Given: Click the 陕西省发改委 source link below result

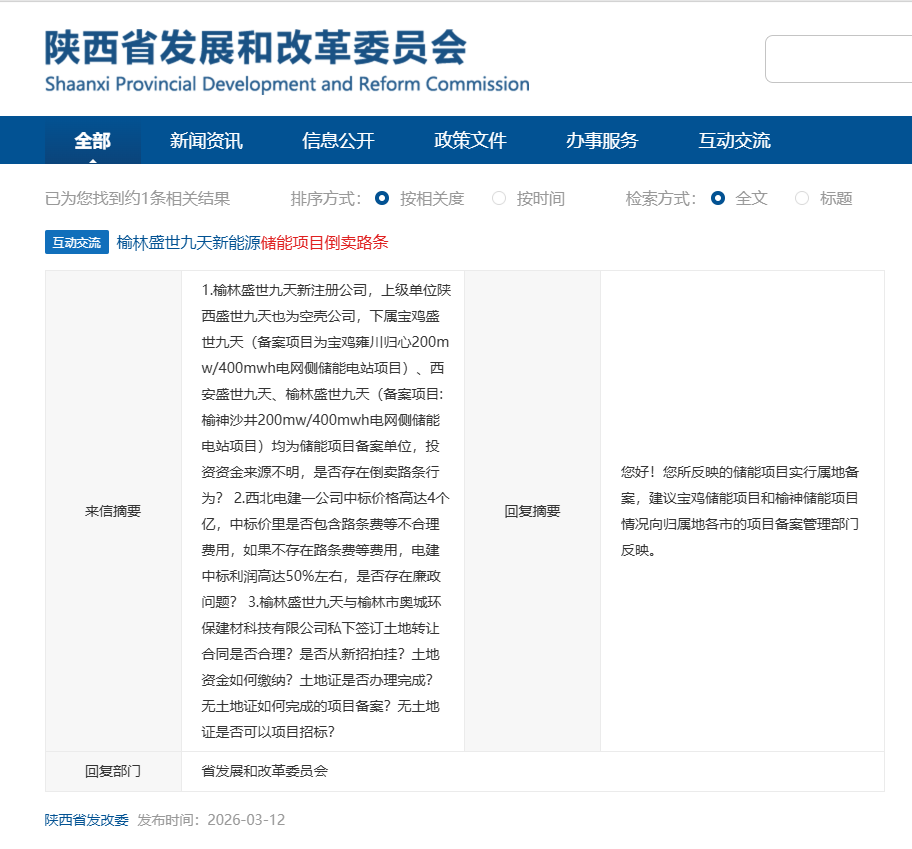Looking at the screenshot, I should coord(87,820).
